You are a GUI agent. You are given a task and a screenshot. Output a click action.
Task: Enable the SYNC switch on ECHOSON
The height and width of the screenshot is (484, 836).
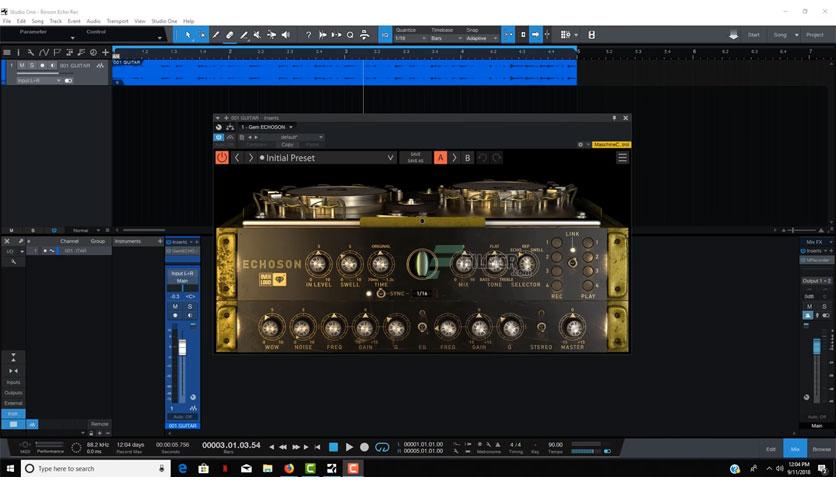[x=381, y=293]
